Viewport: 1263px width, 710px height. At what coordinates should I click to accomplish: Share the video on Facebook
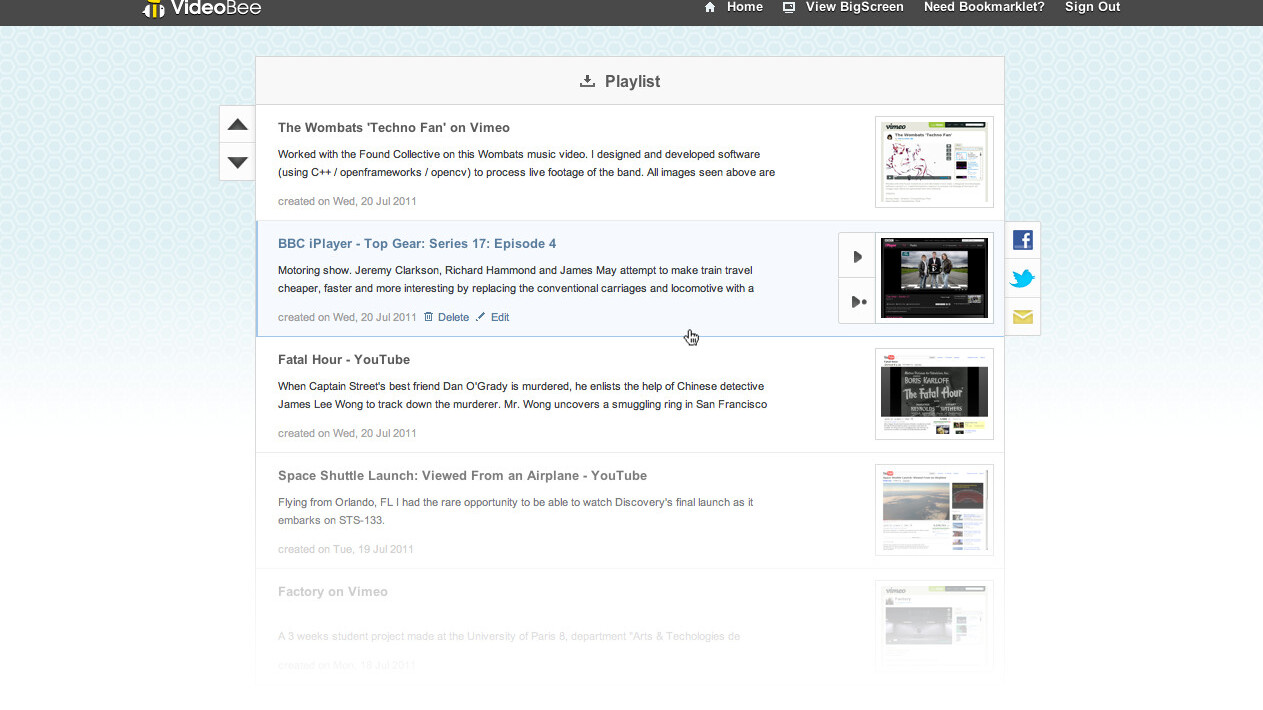[x=1022, y=240]
